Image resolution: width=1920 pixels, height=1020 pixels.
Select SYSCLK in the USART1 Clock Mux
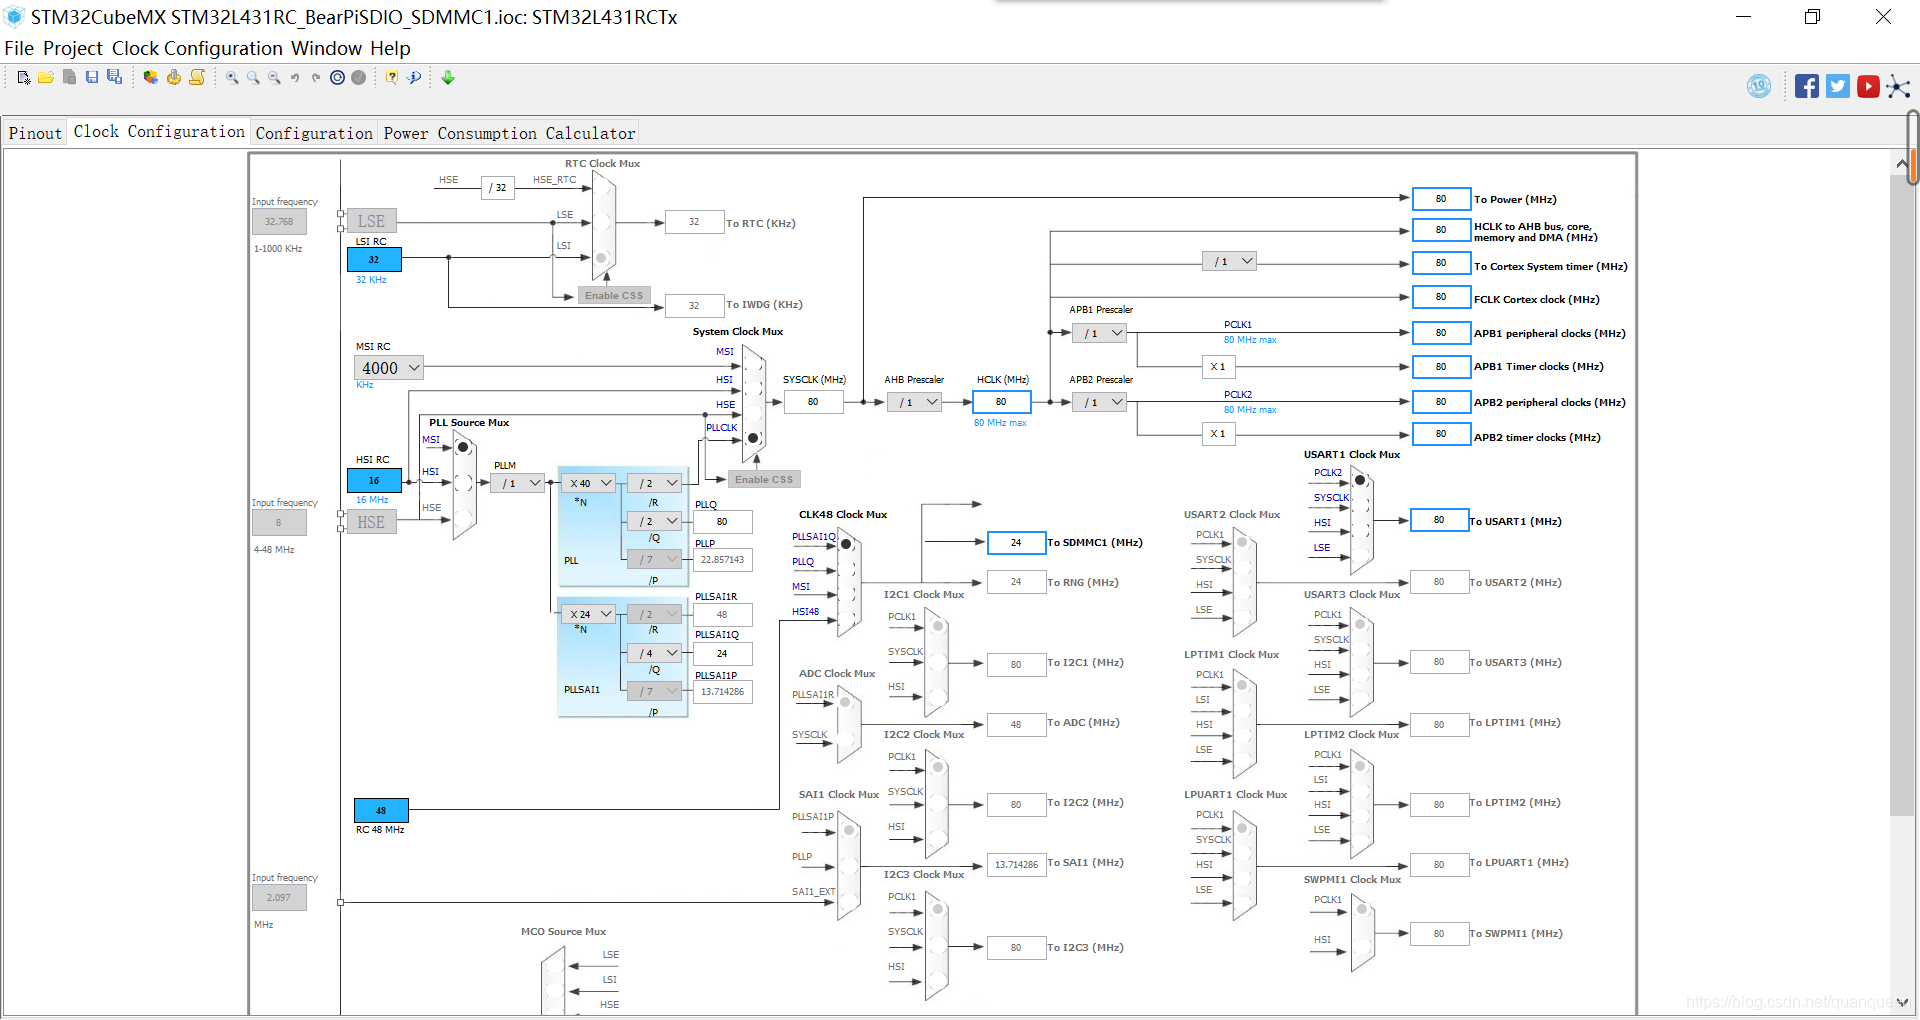point(1360,506)
